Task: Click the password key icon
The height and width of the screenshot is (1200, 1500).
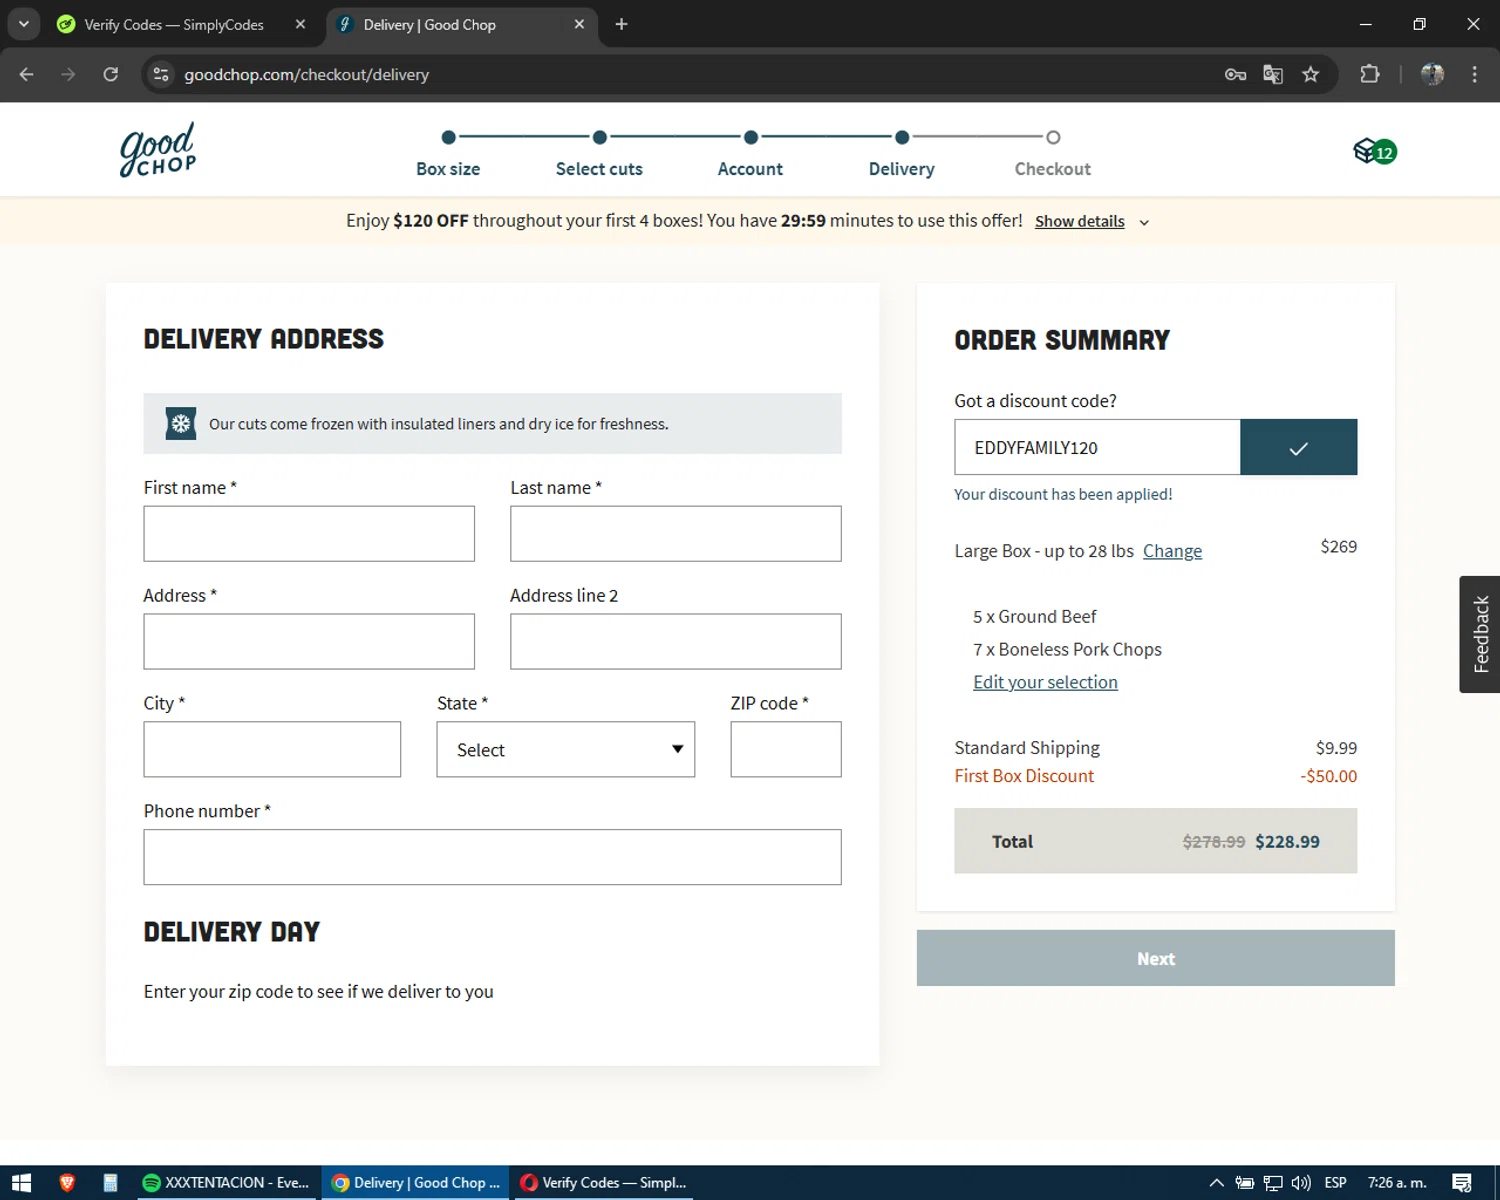Action: point(1235,74)
